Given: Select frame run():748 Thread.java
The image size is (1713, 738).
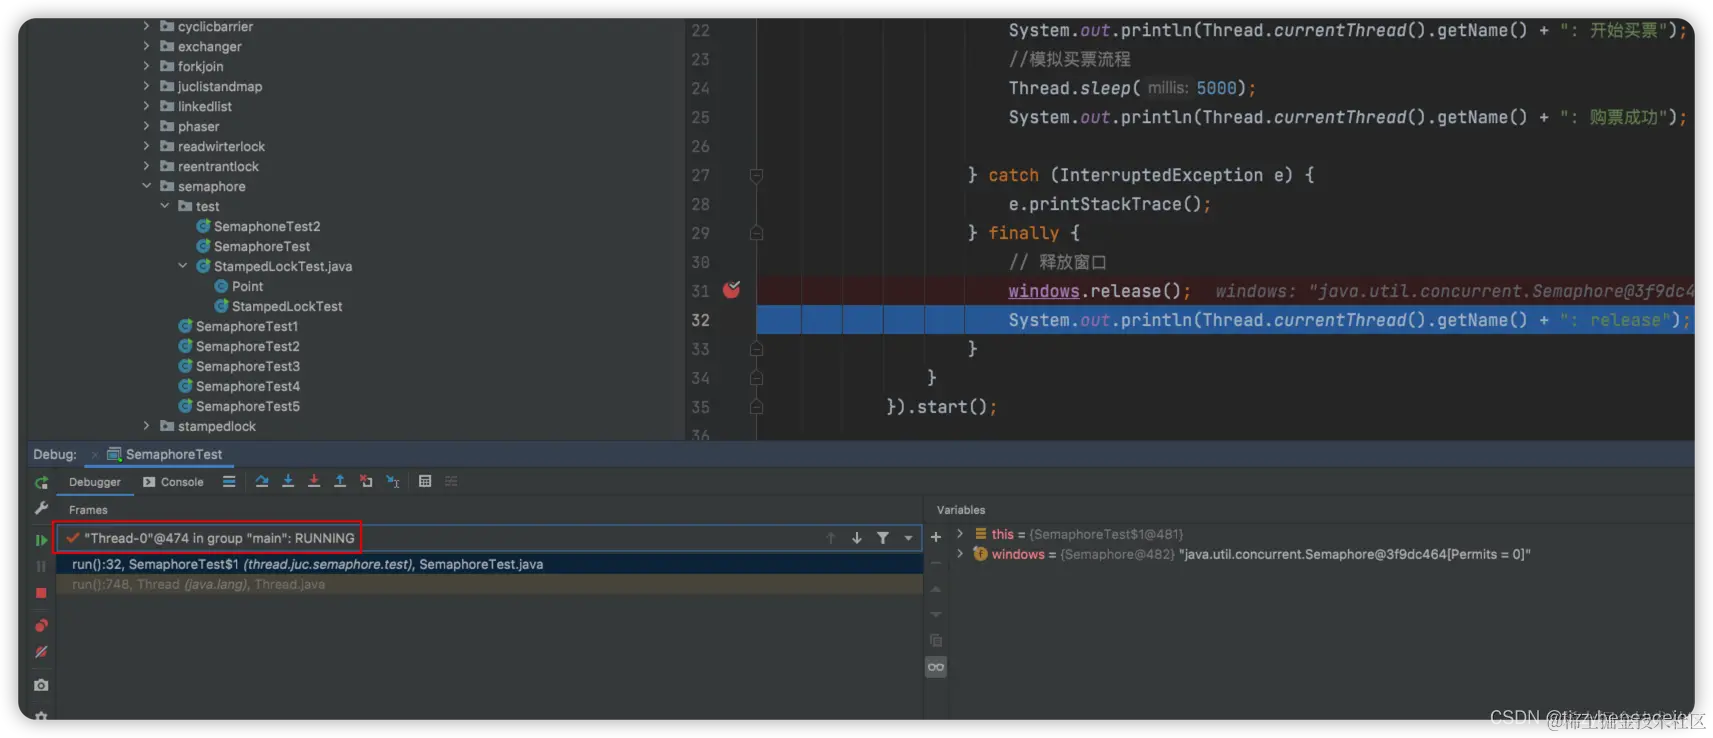Looking at the screenshot, I should coord(489,584).
